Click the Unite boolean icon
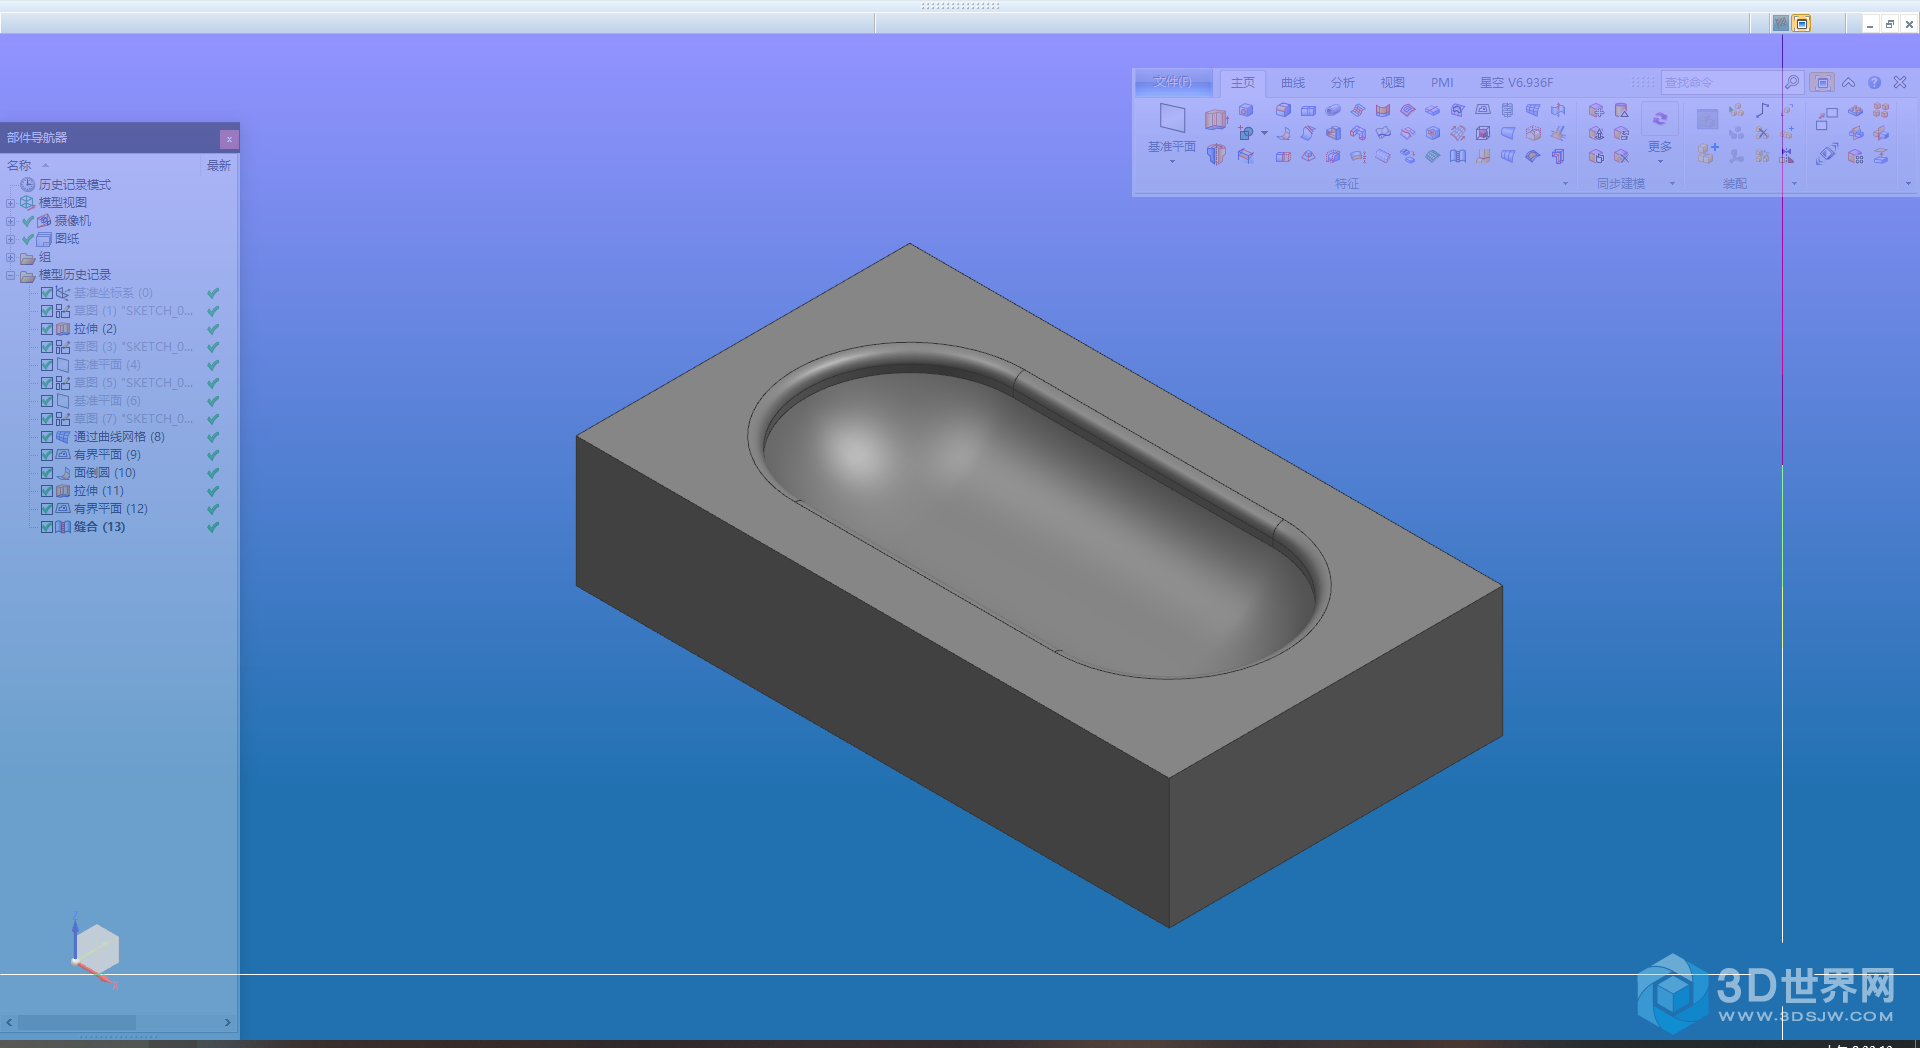The height and width of the screenshot is (1048, 1920). click(x=1246, y=133)
